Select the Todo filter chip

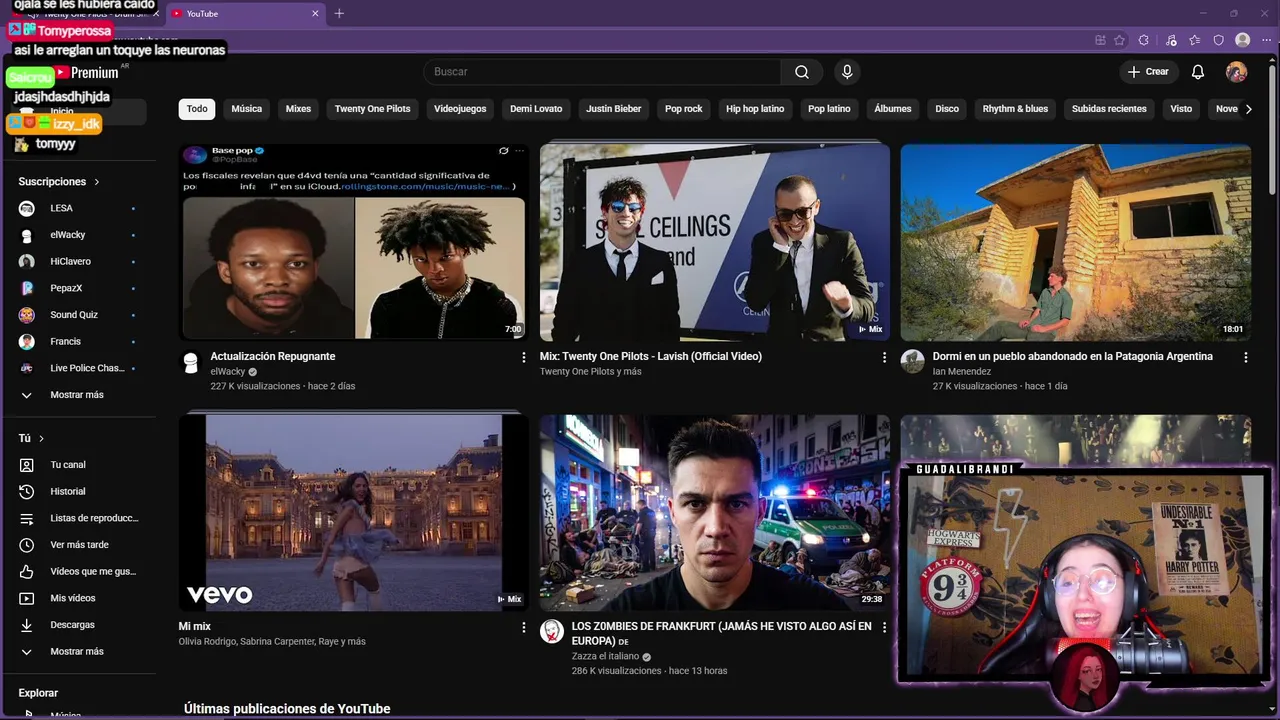click(197, 109)
